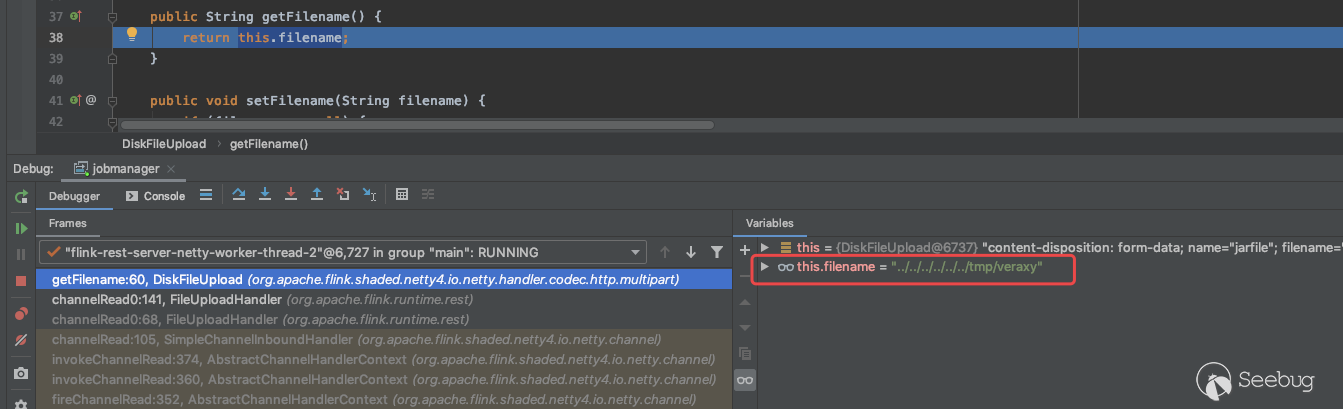Screen dimensions: 1343x409
Task: Select the Debugger tab
Action: pyautogui.click(x=74, y=196)
